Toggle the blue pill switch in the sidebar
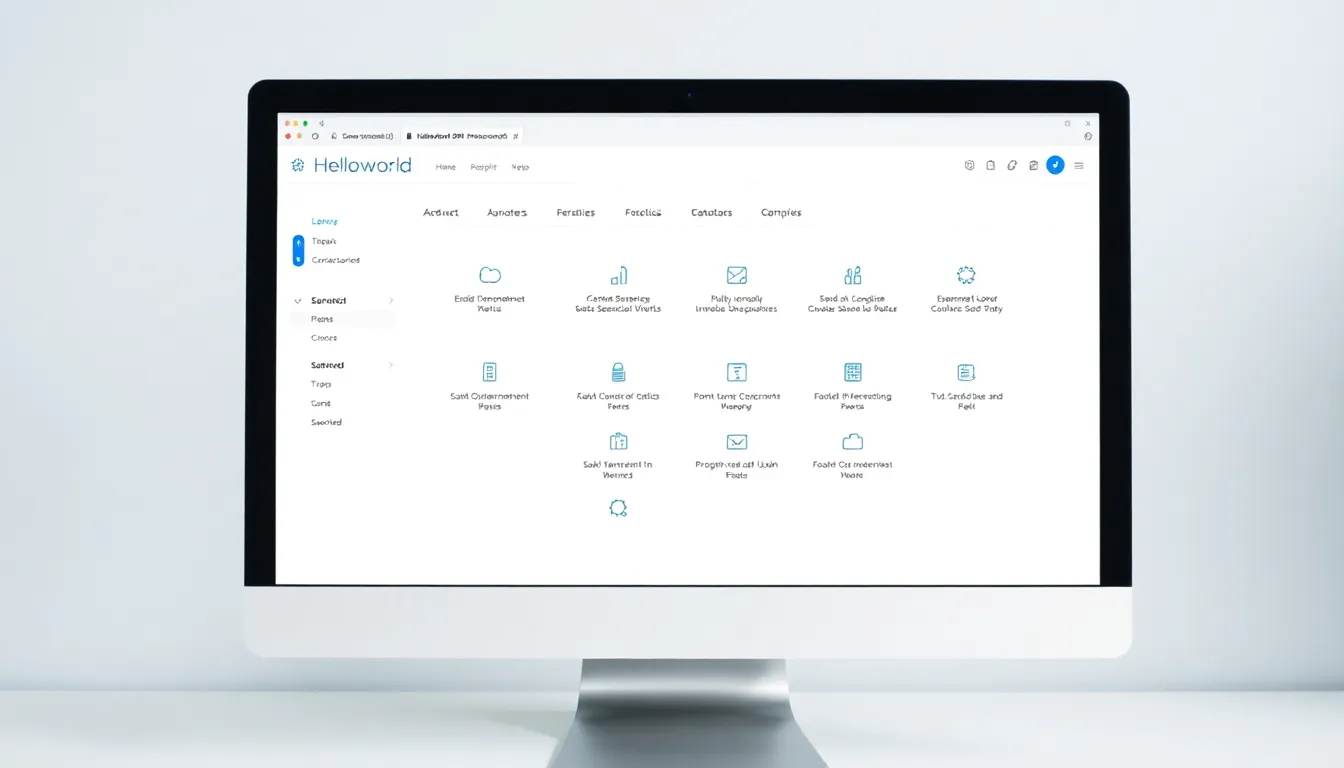The width and height of the screenshot is (1344, 768). [298, 251]
